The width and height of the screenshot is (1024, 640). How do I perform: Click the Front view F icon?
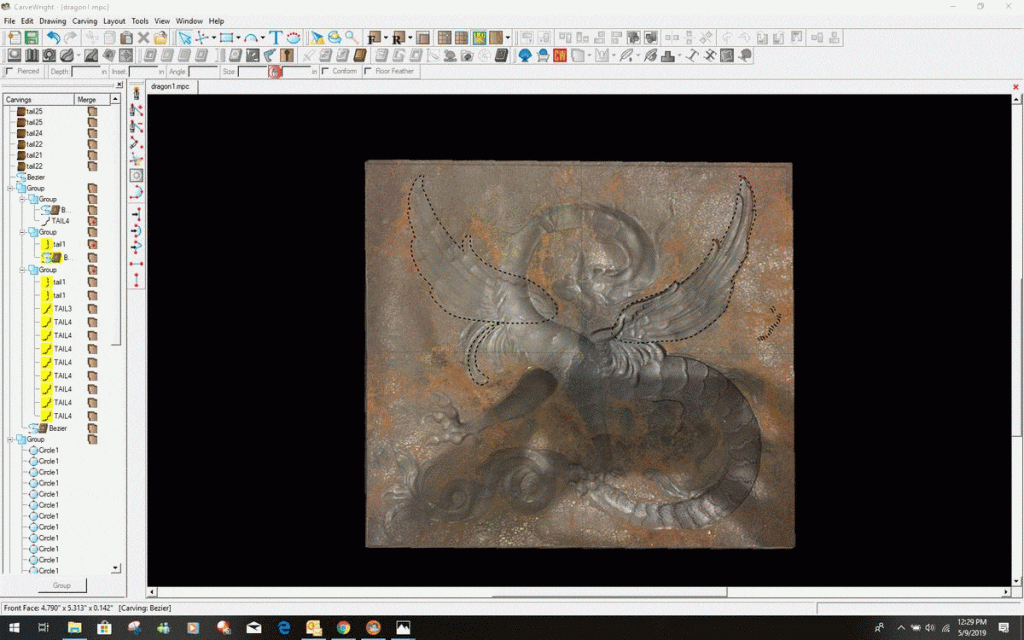pos(373,38)
